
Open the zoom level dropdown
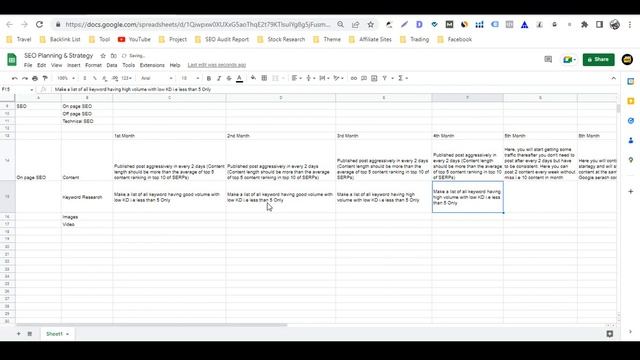click(66, 78)
